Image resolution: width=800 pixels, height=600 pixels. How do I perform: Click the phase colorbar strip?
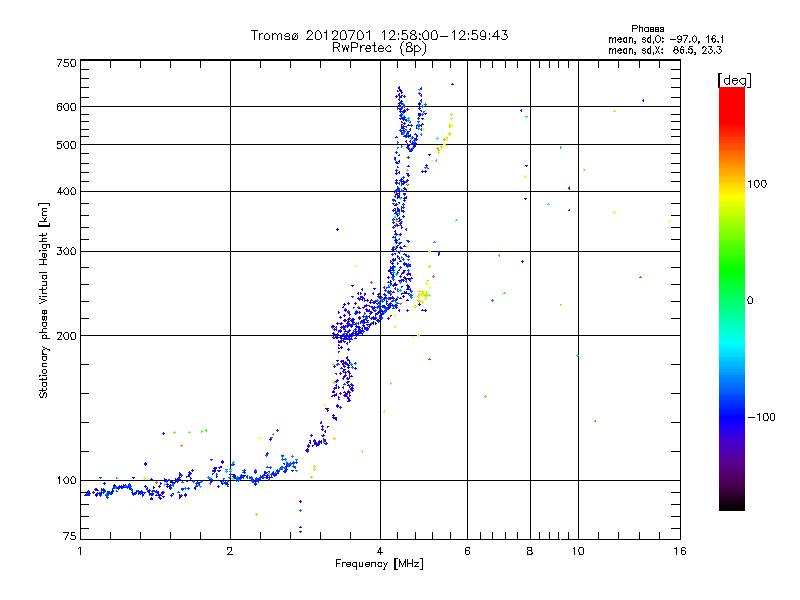pos(732,298)
